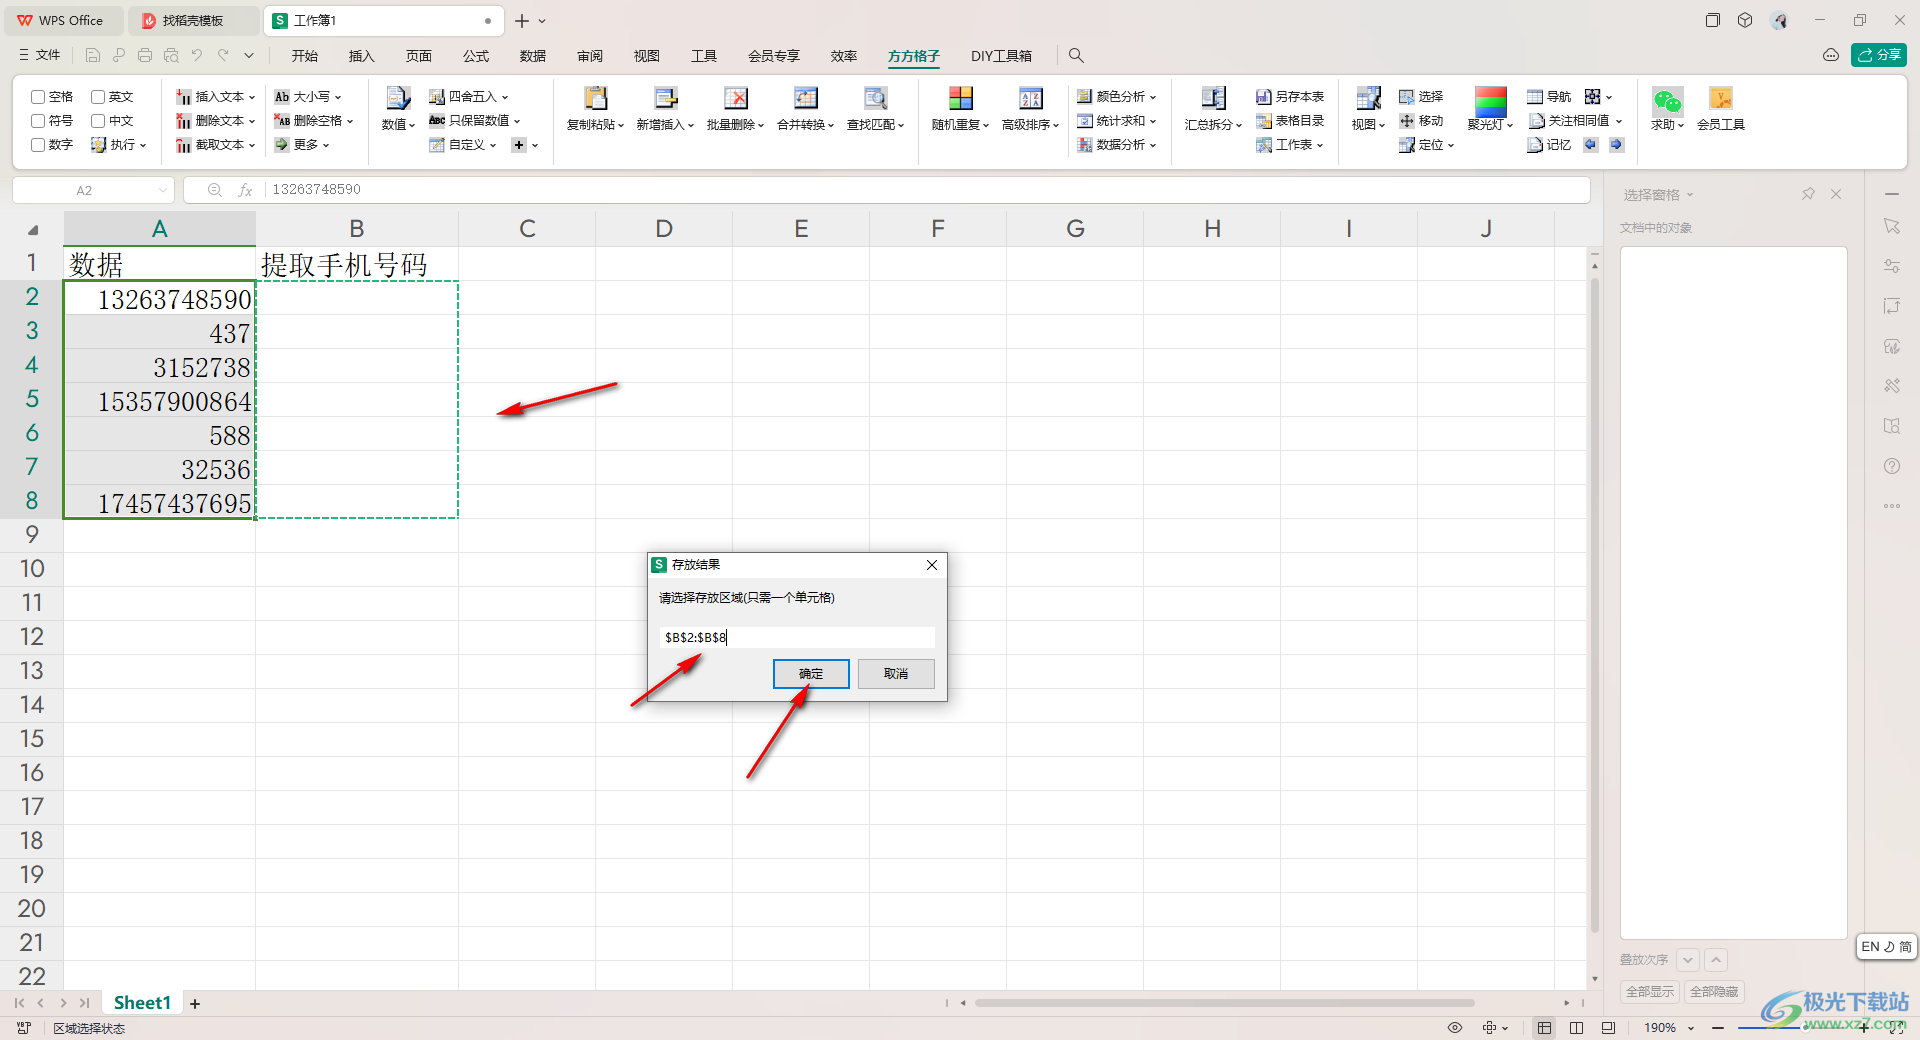Click the 合并转换 icon

(806, 98)
